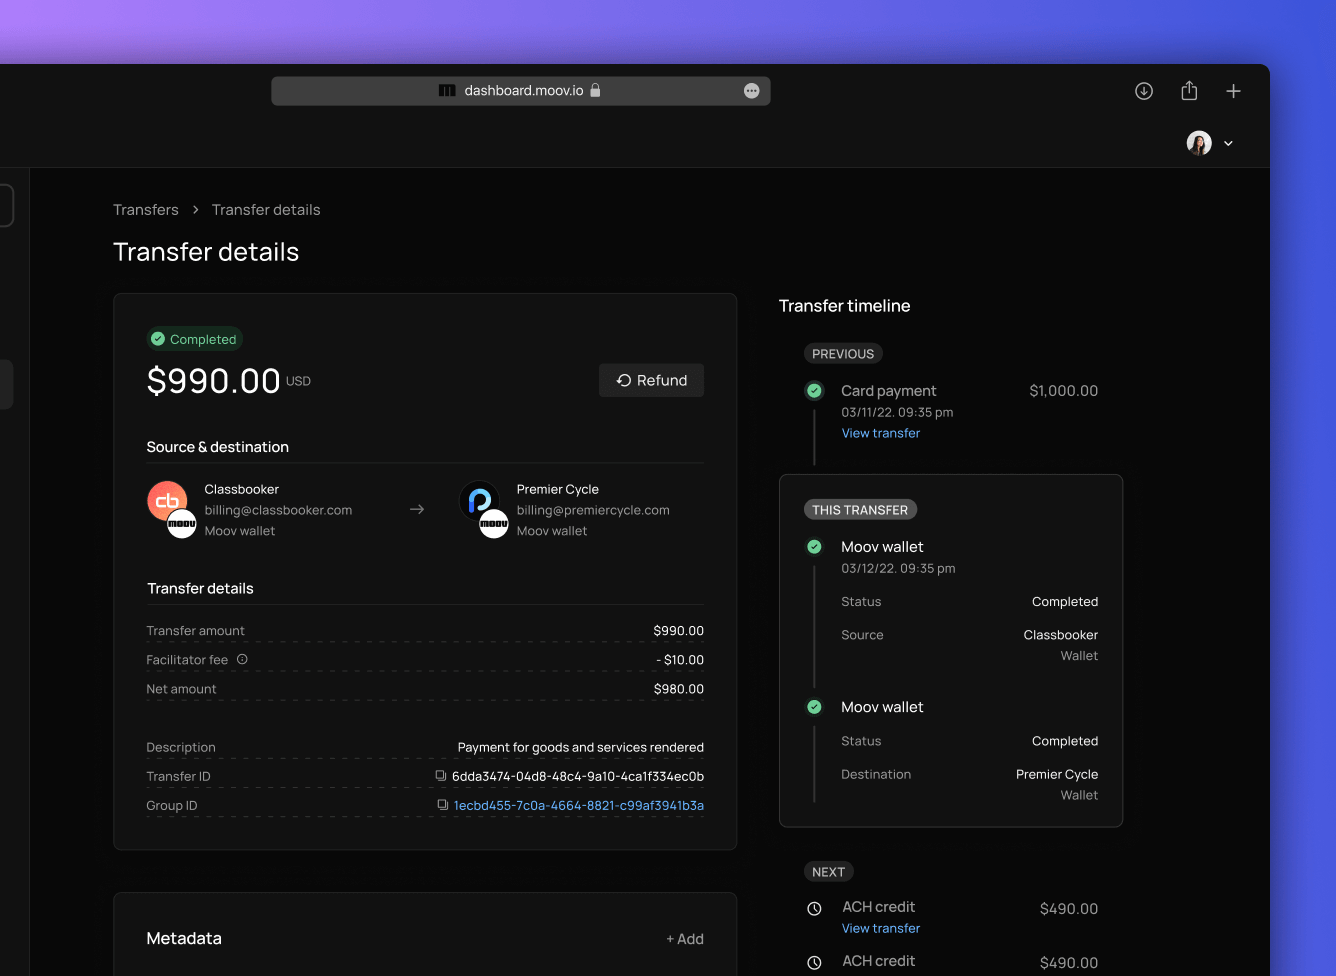Click billing@classbooker.com email
This screenshot has width=1336, height=976.
pyautogui.click(x=278, y=510)
